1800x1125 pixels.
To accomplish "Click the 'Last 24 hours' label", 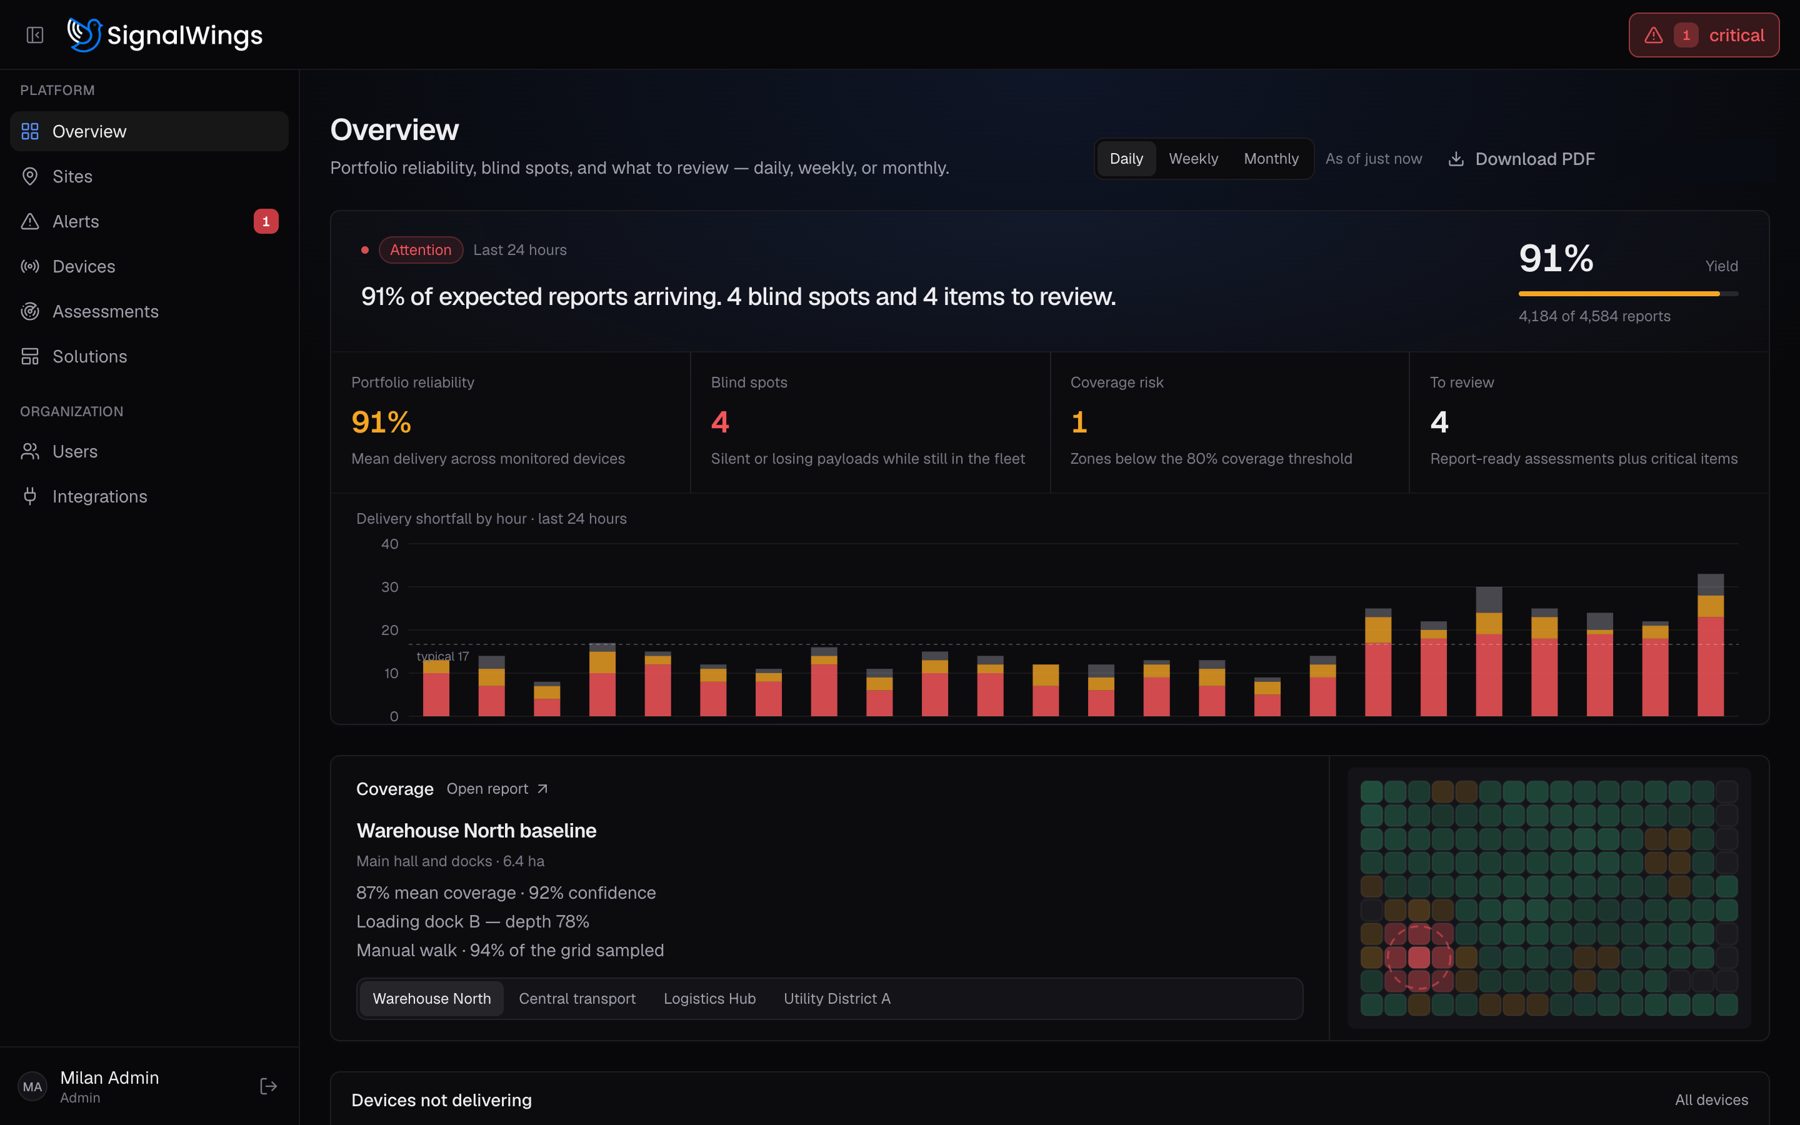I will coord(520,250).
